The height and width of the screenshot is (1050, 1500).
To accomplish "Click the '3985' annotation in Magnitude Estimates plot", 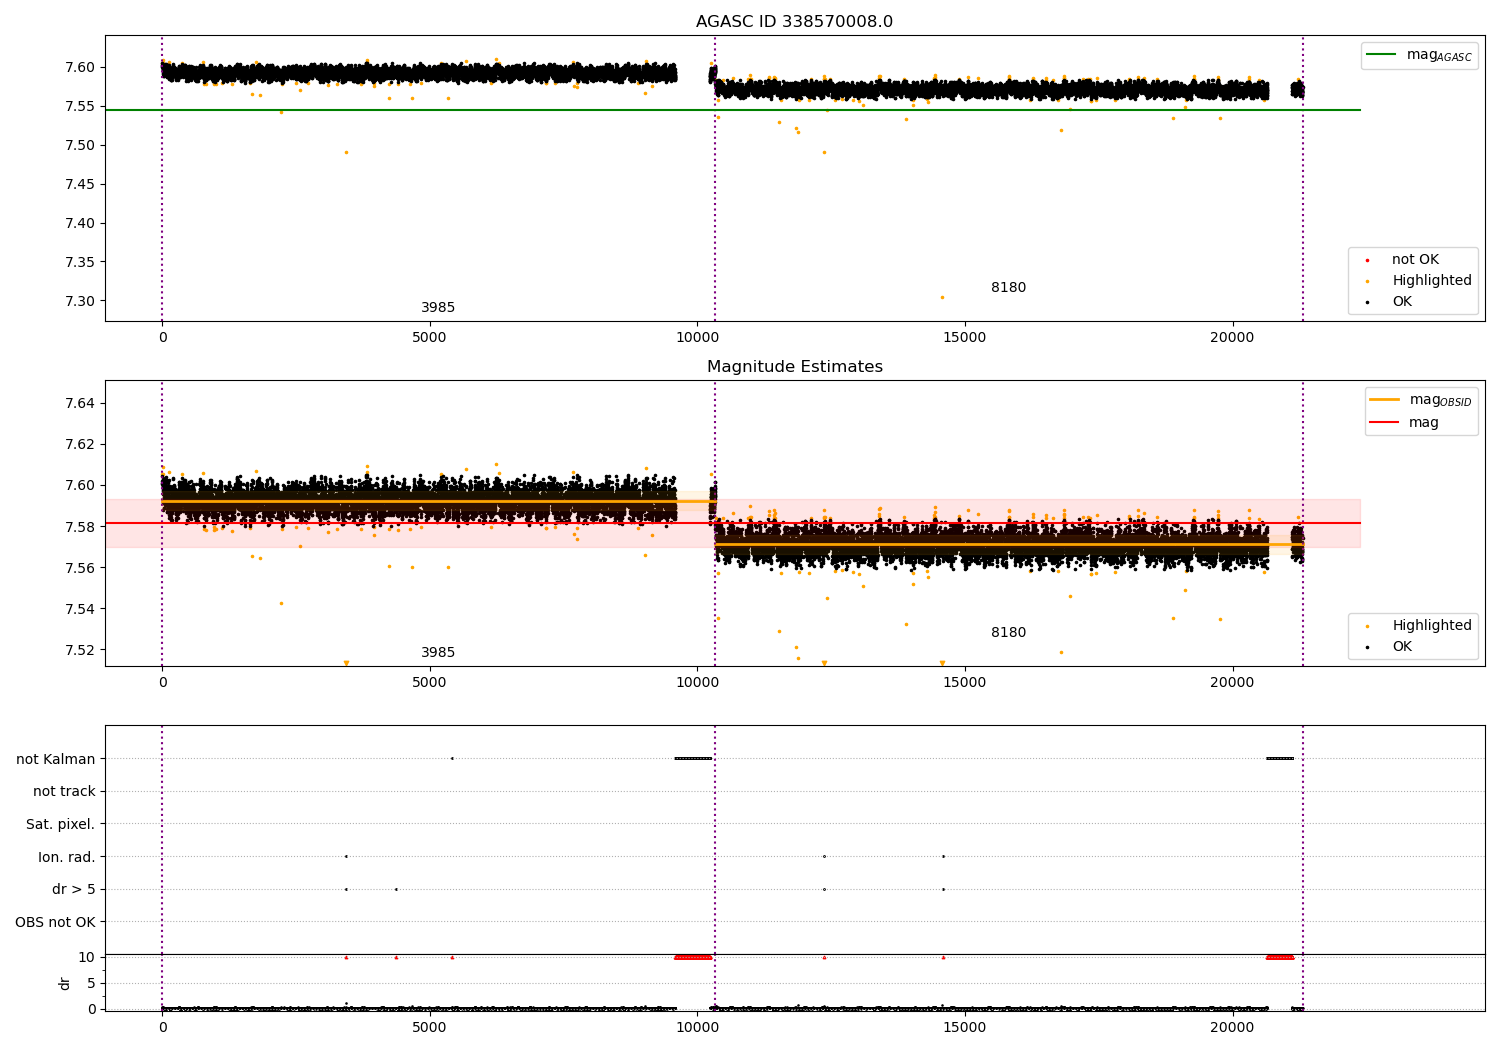I will click(438, 653).
